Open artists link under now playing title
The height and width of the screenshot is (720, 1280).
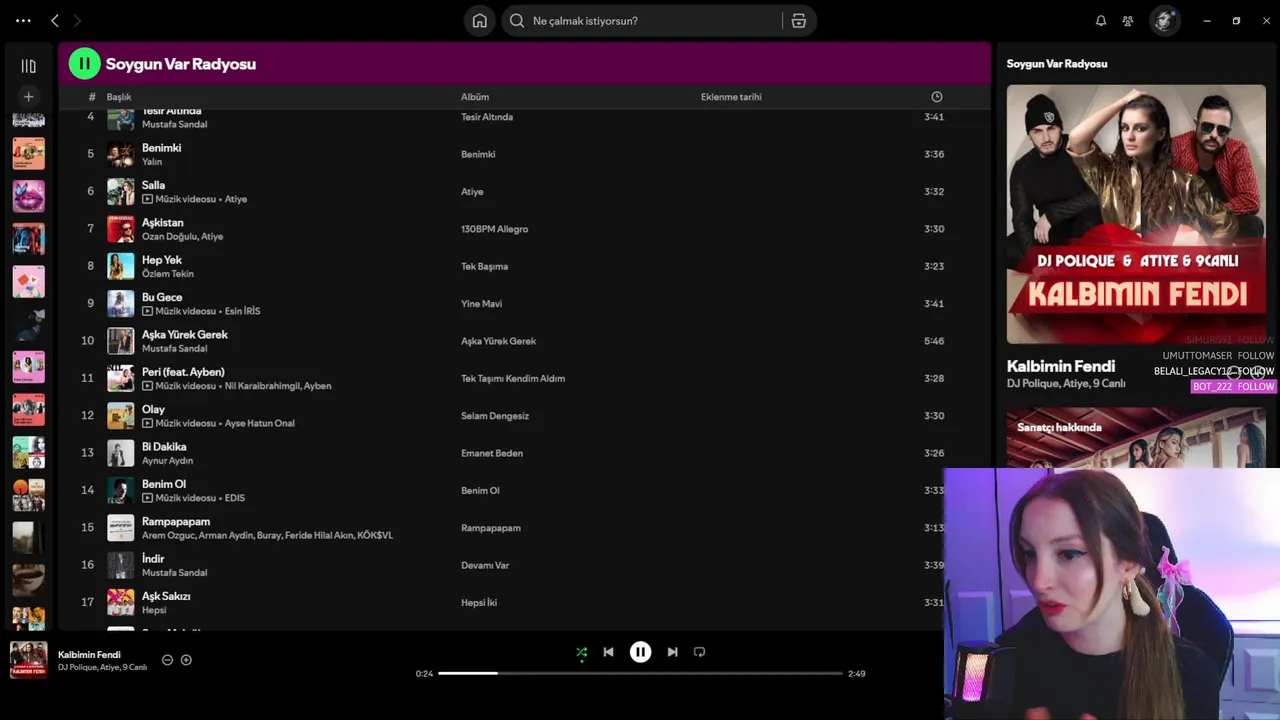pos(102,668)
